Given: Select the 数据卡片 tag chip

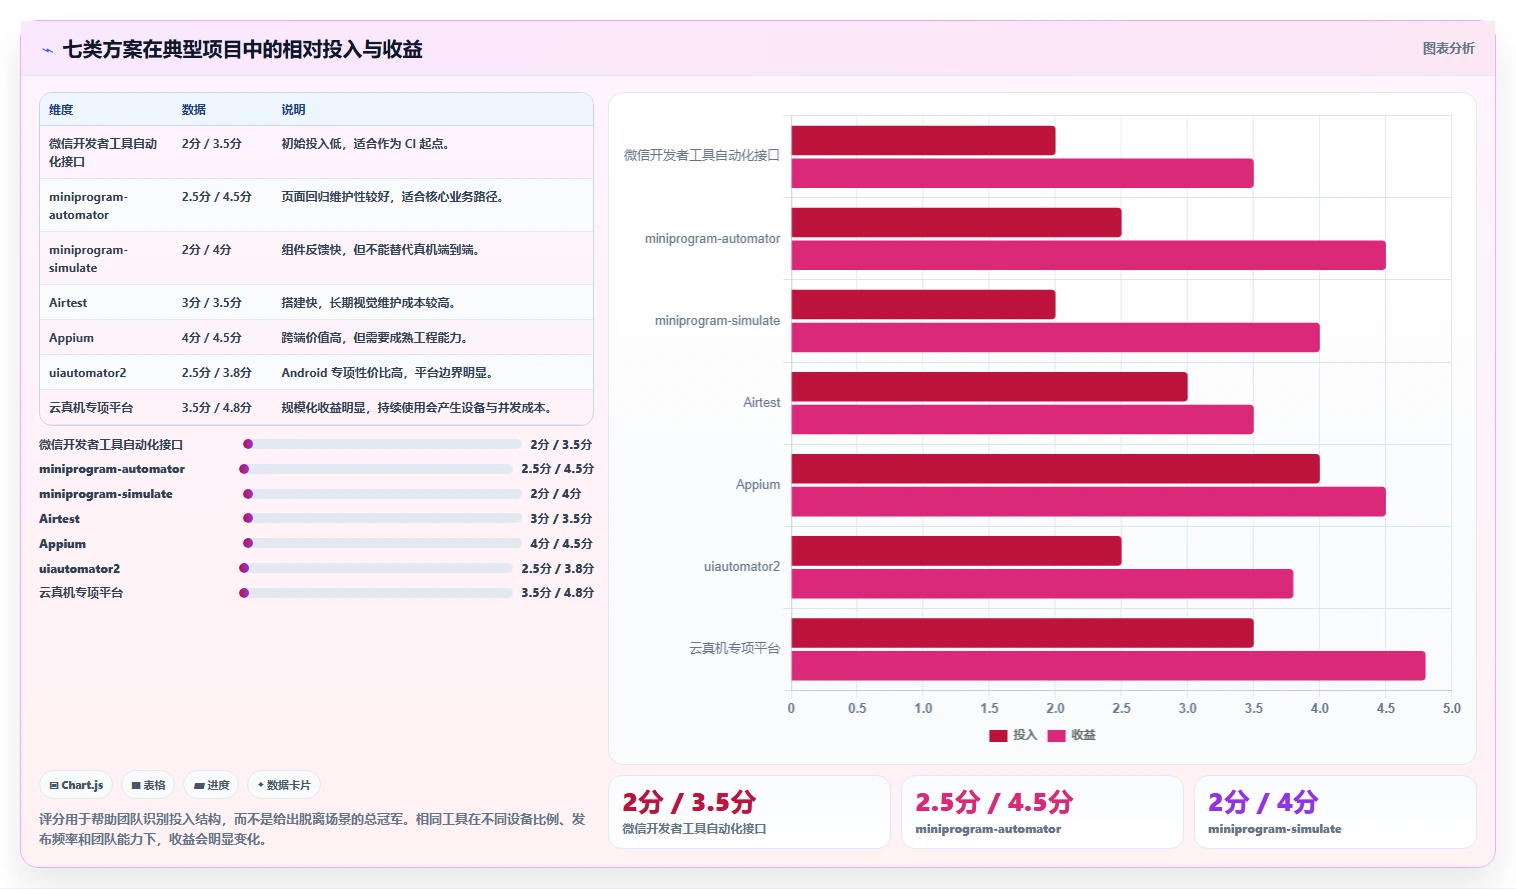Looking at the screenshot, I should point(284,785).
